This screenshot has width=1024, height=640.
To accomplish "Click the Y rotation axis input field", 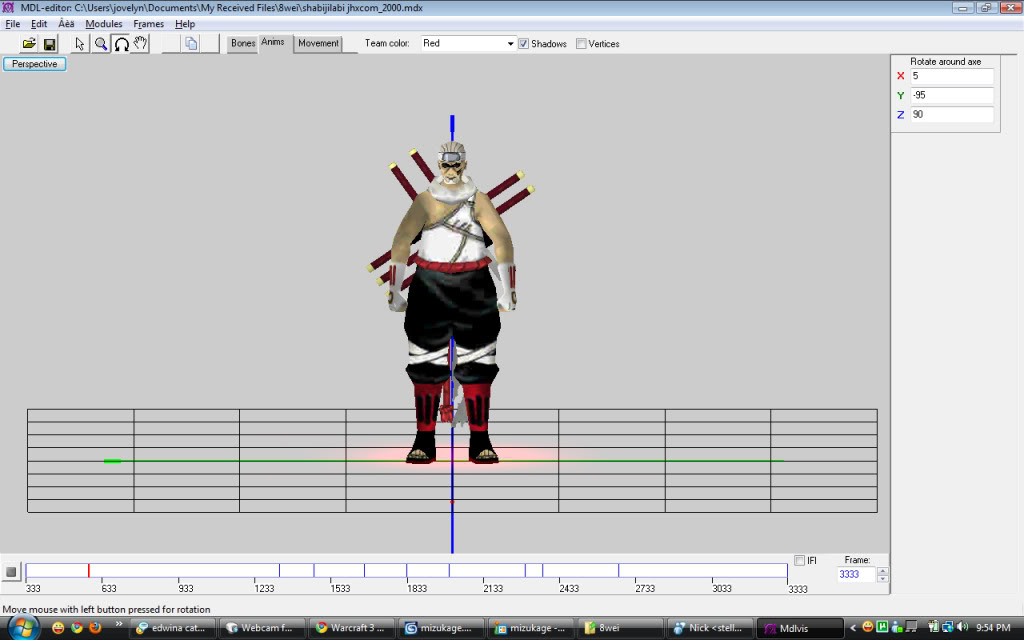I will pyautogui.click(x=951, y=96).
